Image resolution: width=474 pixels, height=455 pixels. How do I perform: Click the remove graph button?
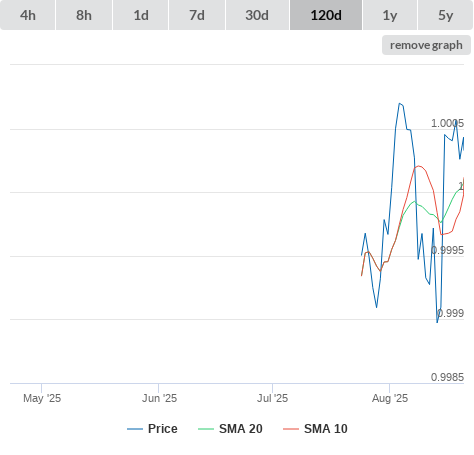pos(426,45)
